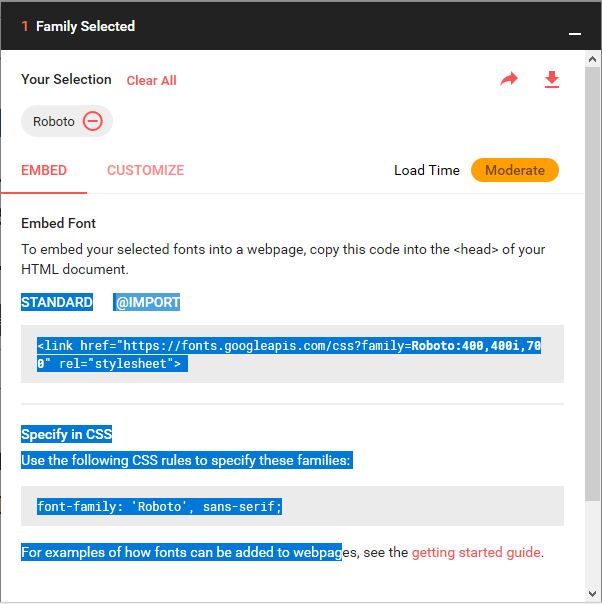Image resolution: width=602 pixels, height=604 pixels.
Task: Select the @IMPORT embed option
Action: pyautogui.click(x=147, y=302)
